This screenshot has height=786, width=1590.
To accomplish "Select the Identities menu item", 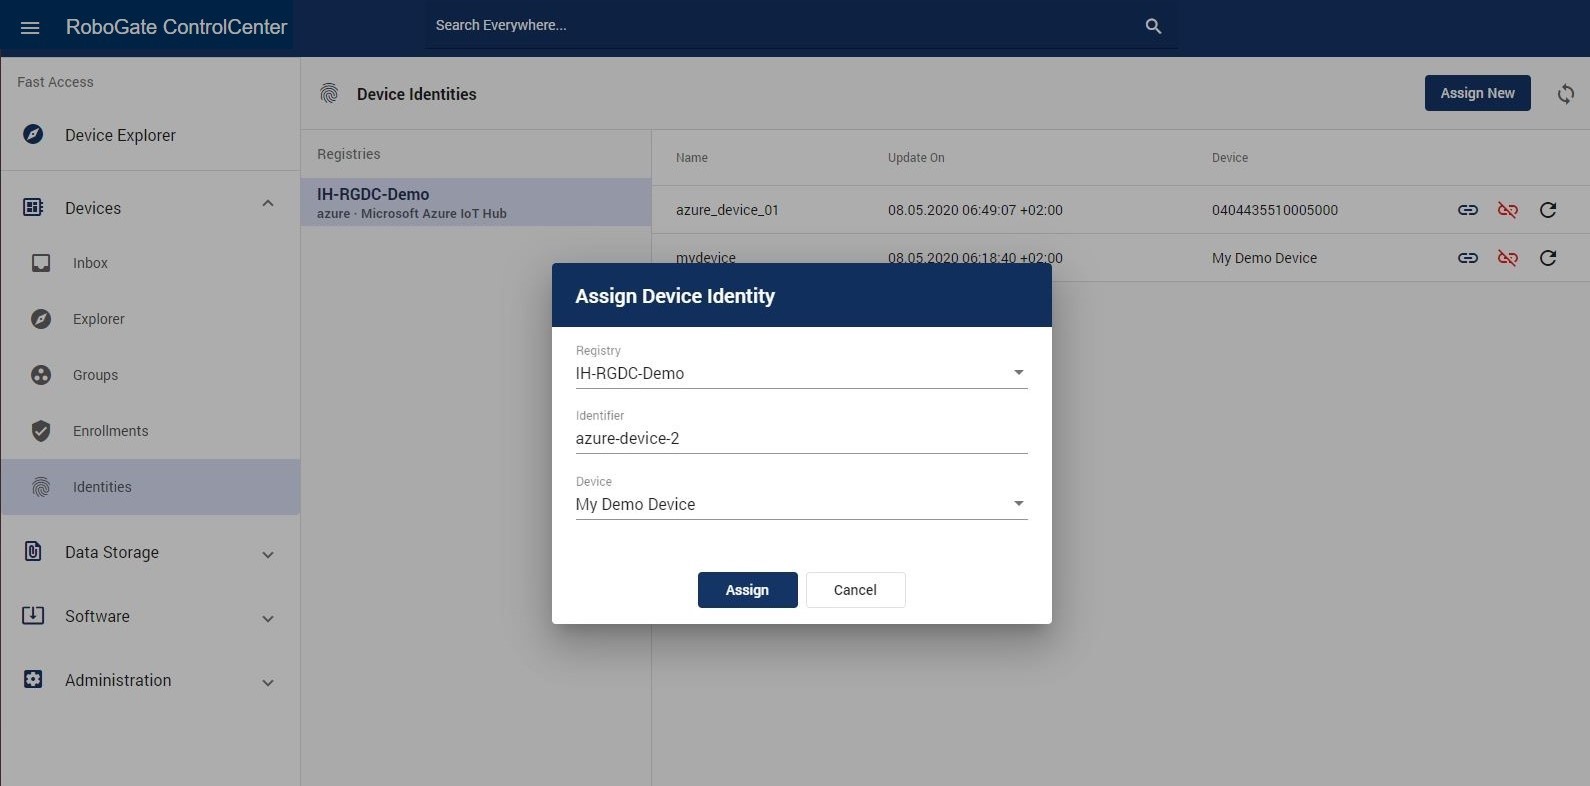I will click(x=150, y=487).
